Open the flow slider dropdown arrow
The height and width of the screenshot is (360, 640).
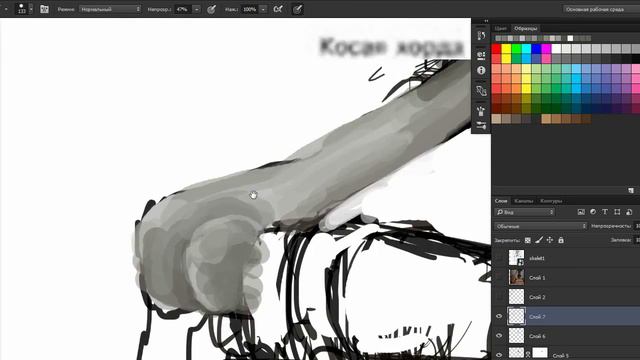click(x=263, y=9)
